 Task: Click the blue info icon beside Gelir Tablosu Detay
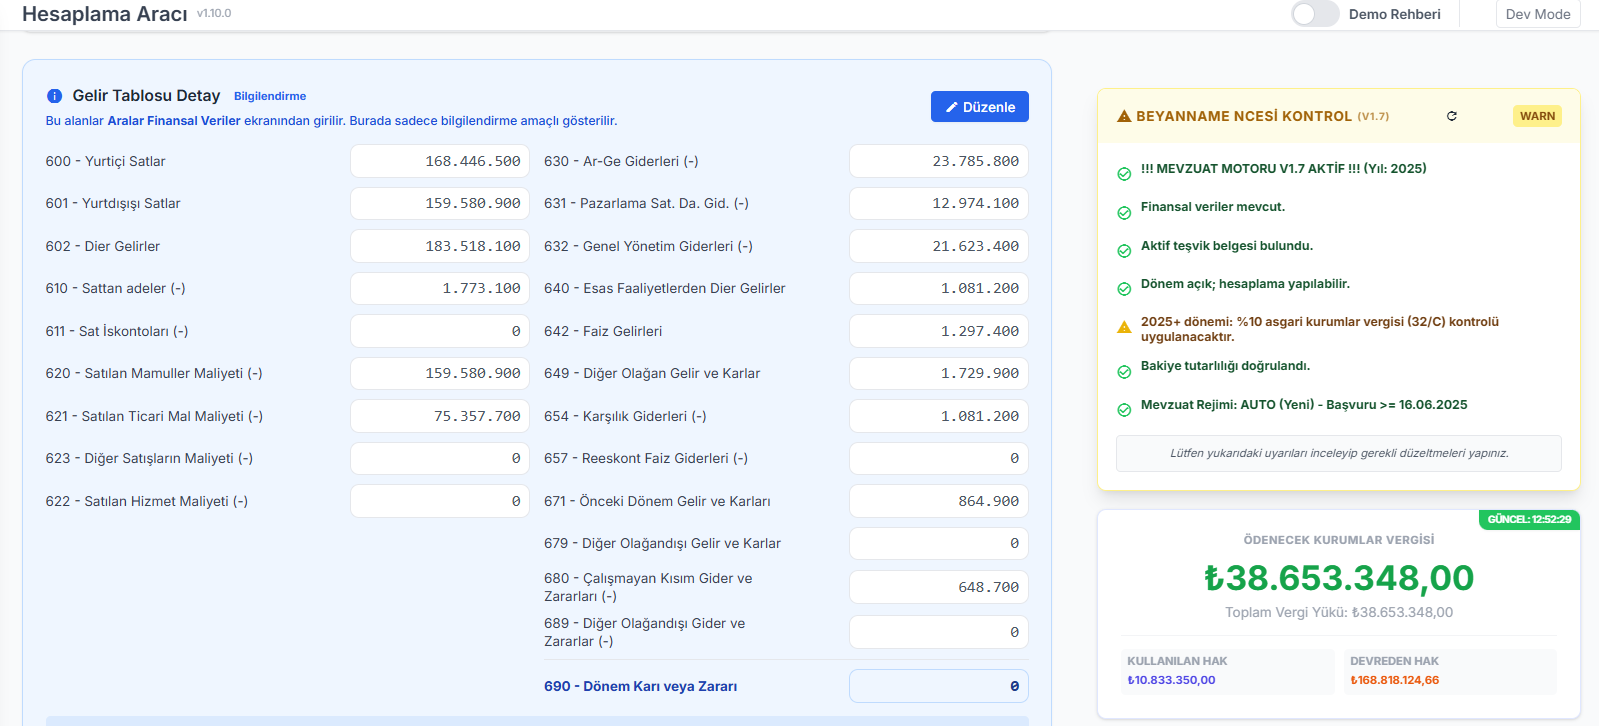(x=54, y=96)
